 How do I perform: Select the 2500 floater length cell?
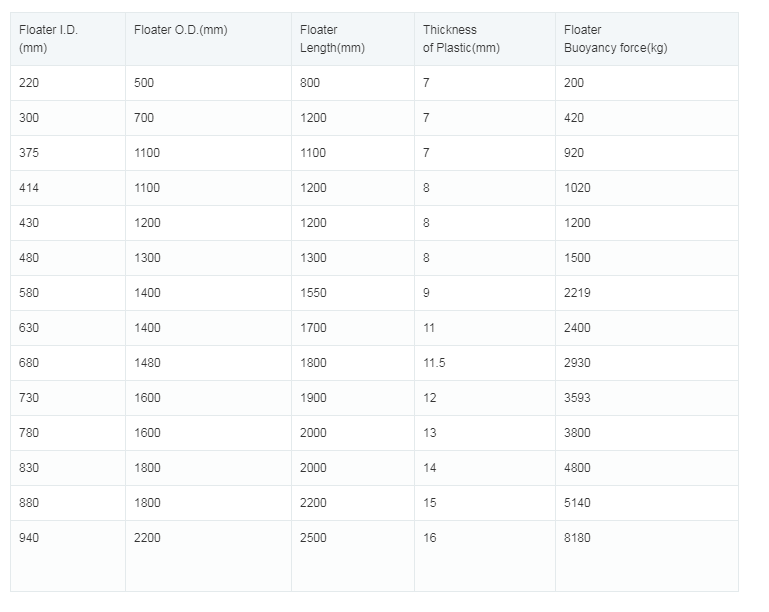(x=313, y=538)
